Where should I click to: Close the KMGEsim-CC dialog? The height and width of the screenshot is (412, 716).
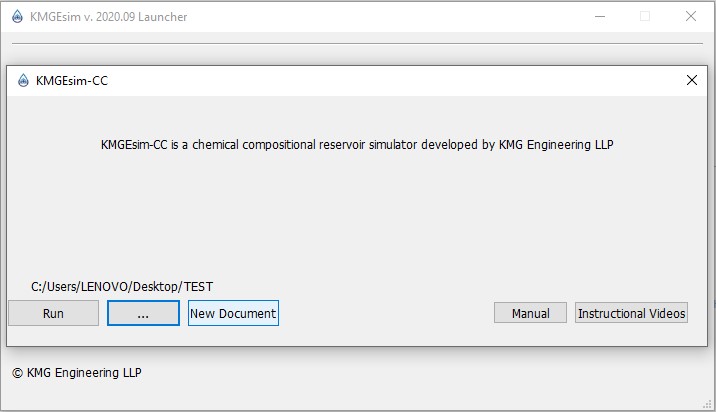click(691, 81)
